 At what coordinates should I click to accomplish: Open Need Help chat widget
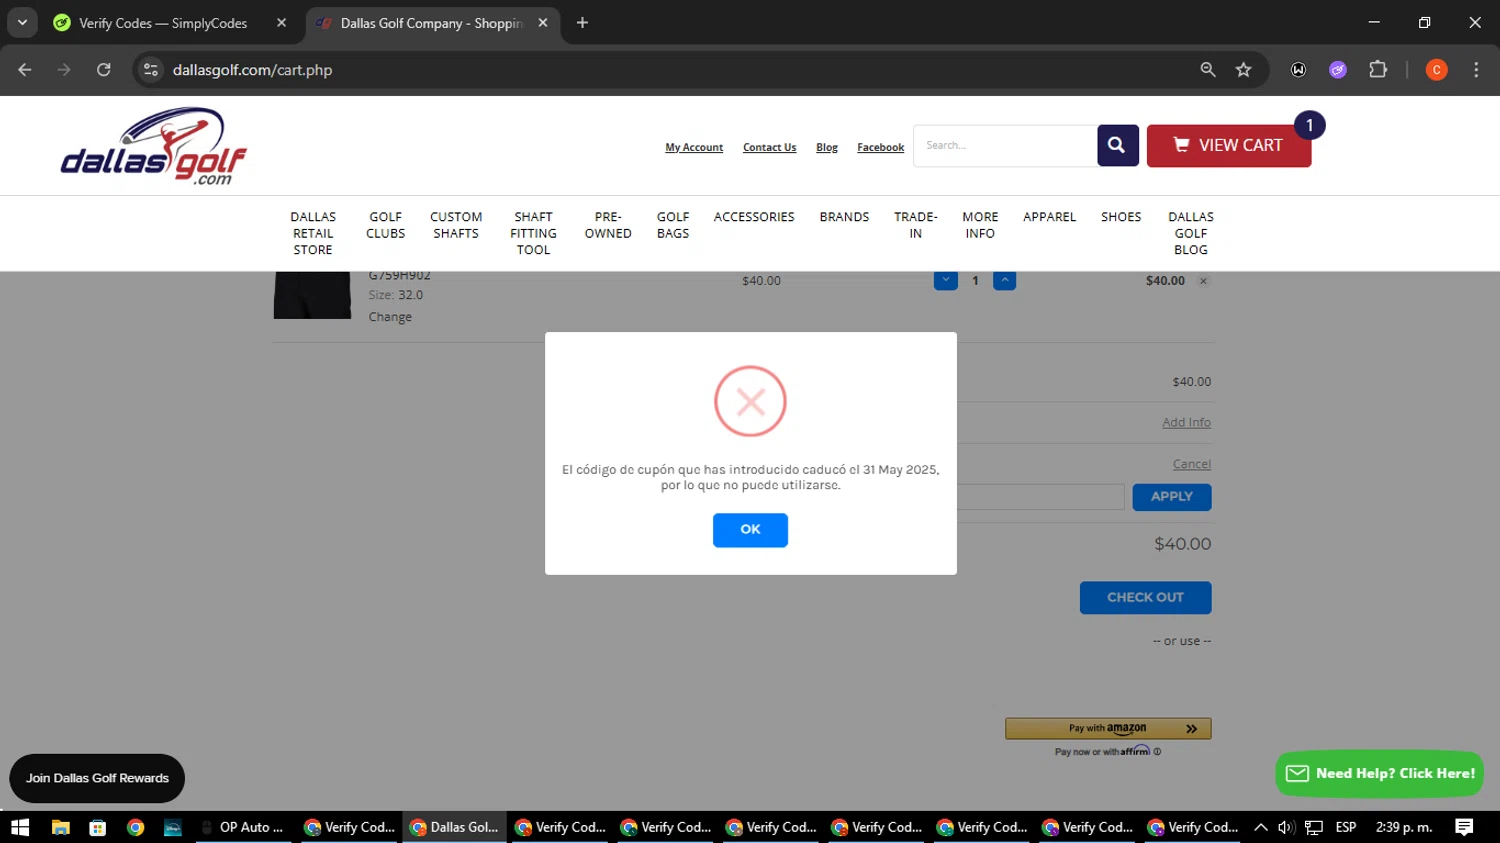tap(1379, 774)
